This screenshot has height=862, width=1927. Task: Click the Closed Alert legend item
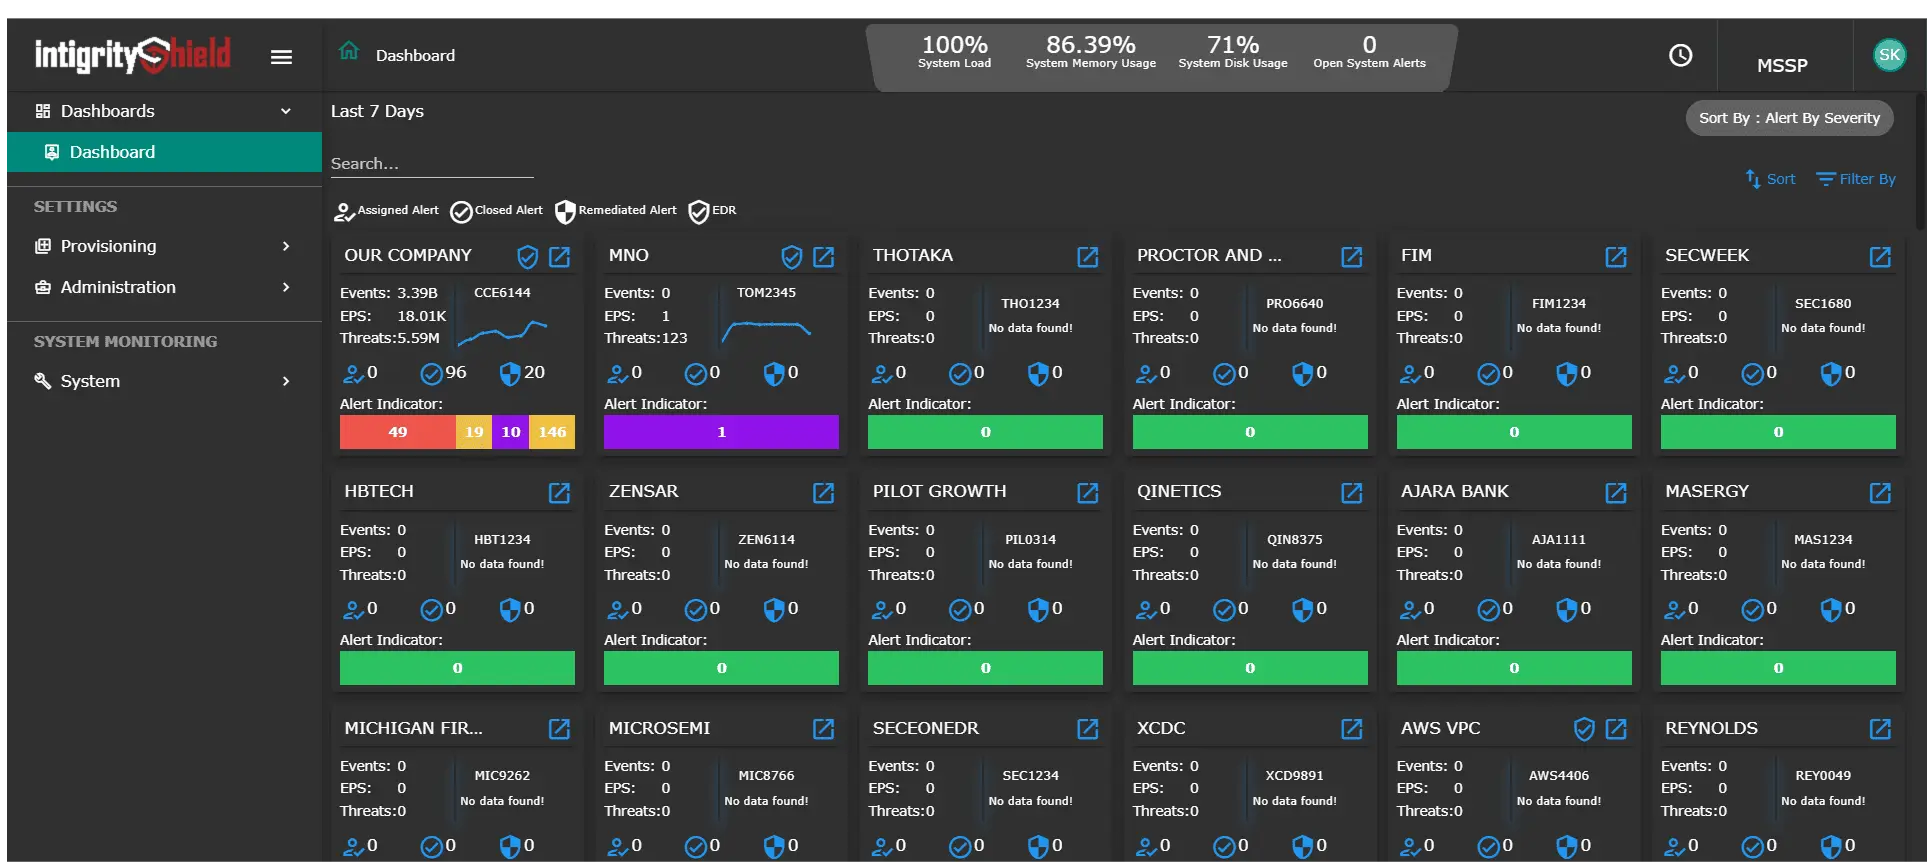497,211
